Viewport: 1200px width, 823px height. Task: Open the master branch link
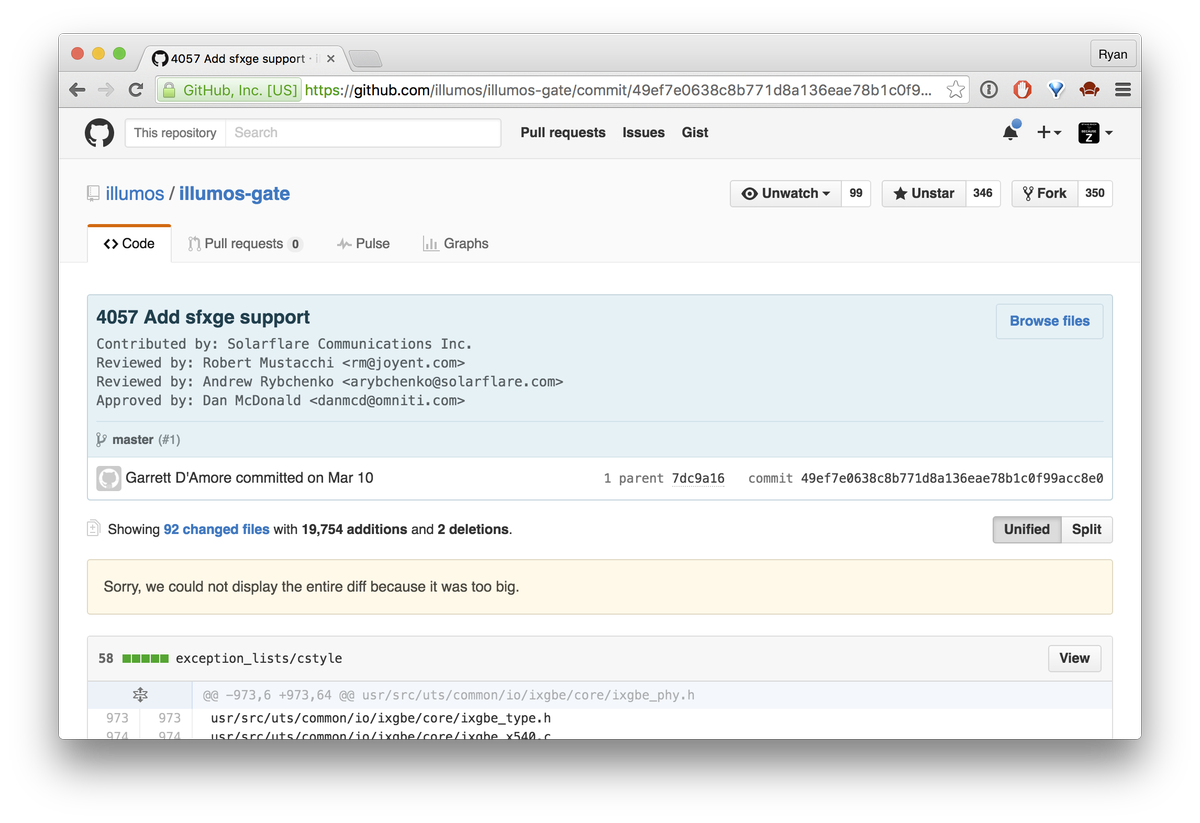tap(133, 440)
